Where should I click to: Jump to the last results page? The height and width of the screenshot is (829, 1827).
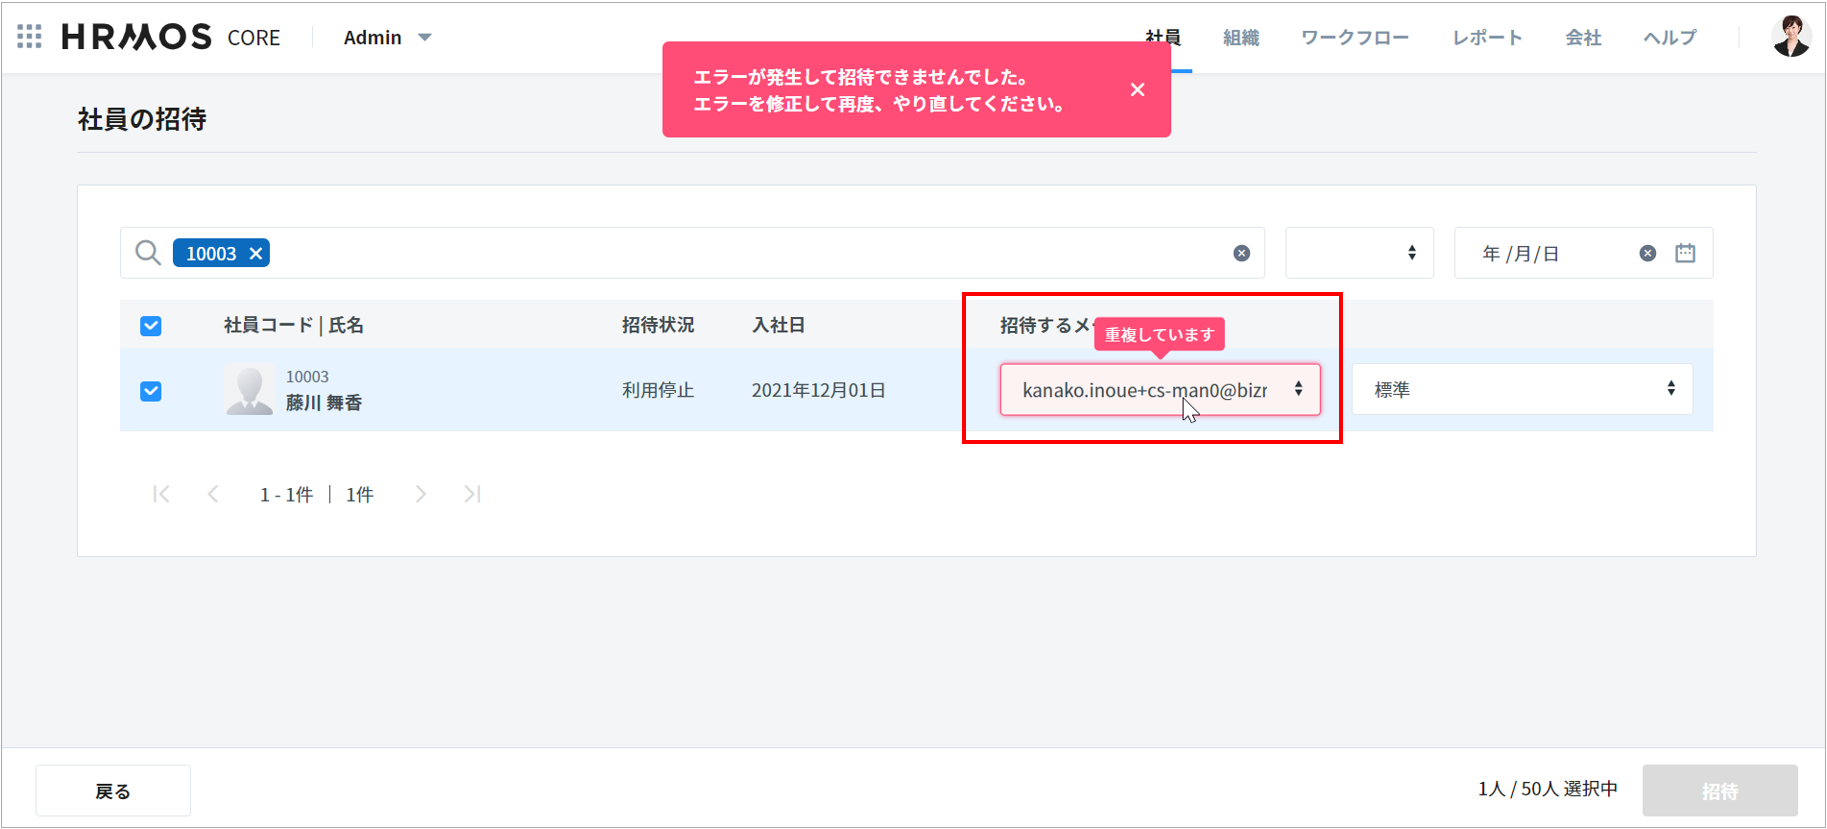[472, 494]
